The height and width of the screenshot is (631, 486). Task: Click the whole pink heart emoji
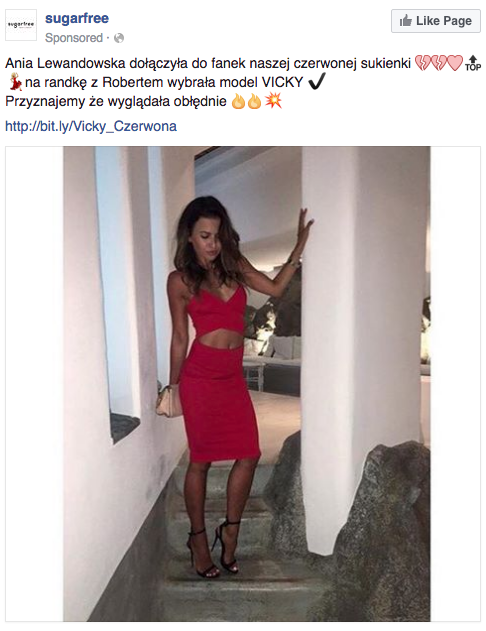click(x=455, y=63)
